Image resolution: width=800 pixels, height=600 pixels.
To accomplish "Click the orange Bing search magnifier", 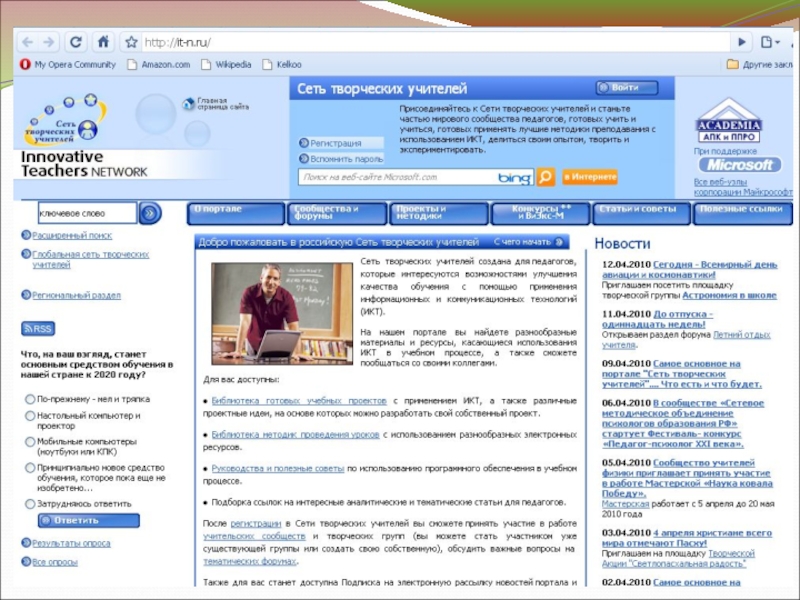I will (545, 177).
